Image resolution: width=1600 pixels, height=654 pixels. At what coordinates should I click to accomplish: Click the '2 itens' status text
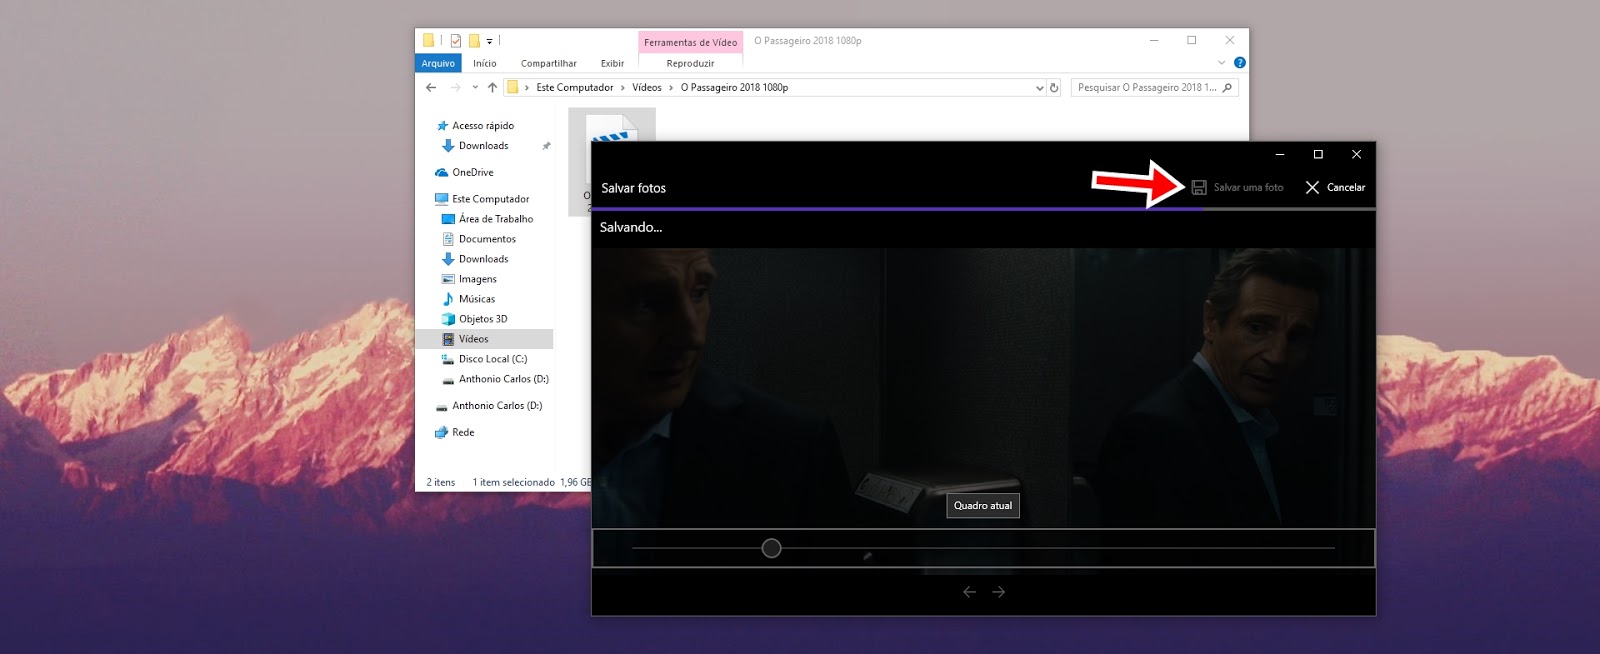[441, 482]
